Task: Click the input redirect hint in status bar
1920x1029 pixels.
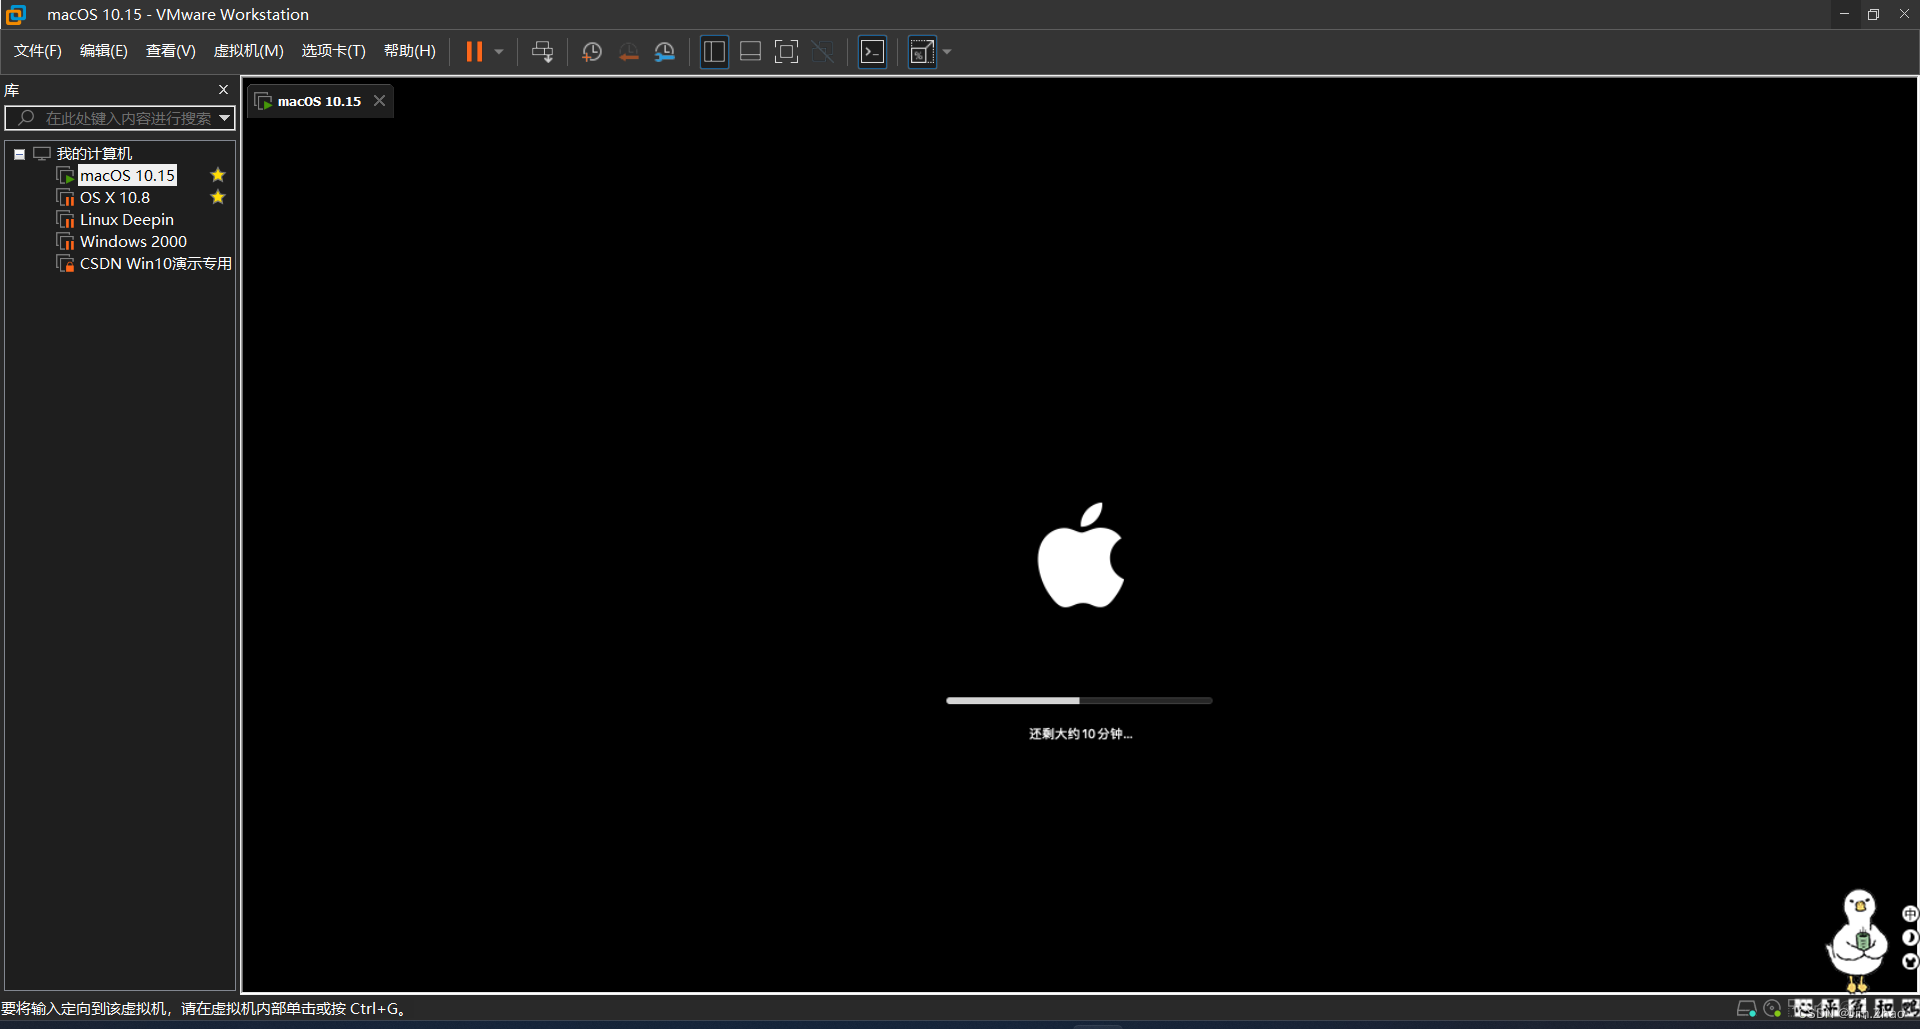Action: [x=203, y=1009]
